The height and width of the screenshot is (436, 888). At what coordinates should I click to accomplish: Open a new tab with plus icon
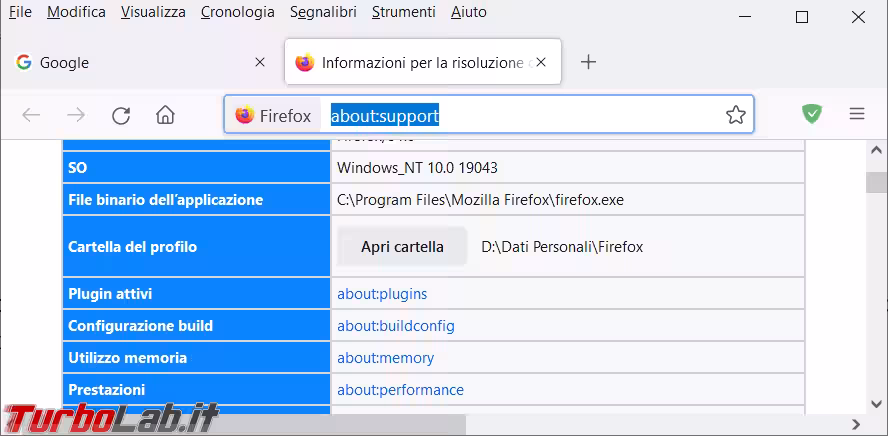click(589, 62)
